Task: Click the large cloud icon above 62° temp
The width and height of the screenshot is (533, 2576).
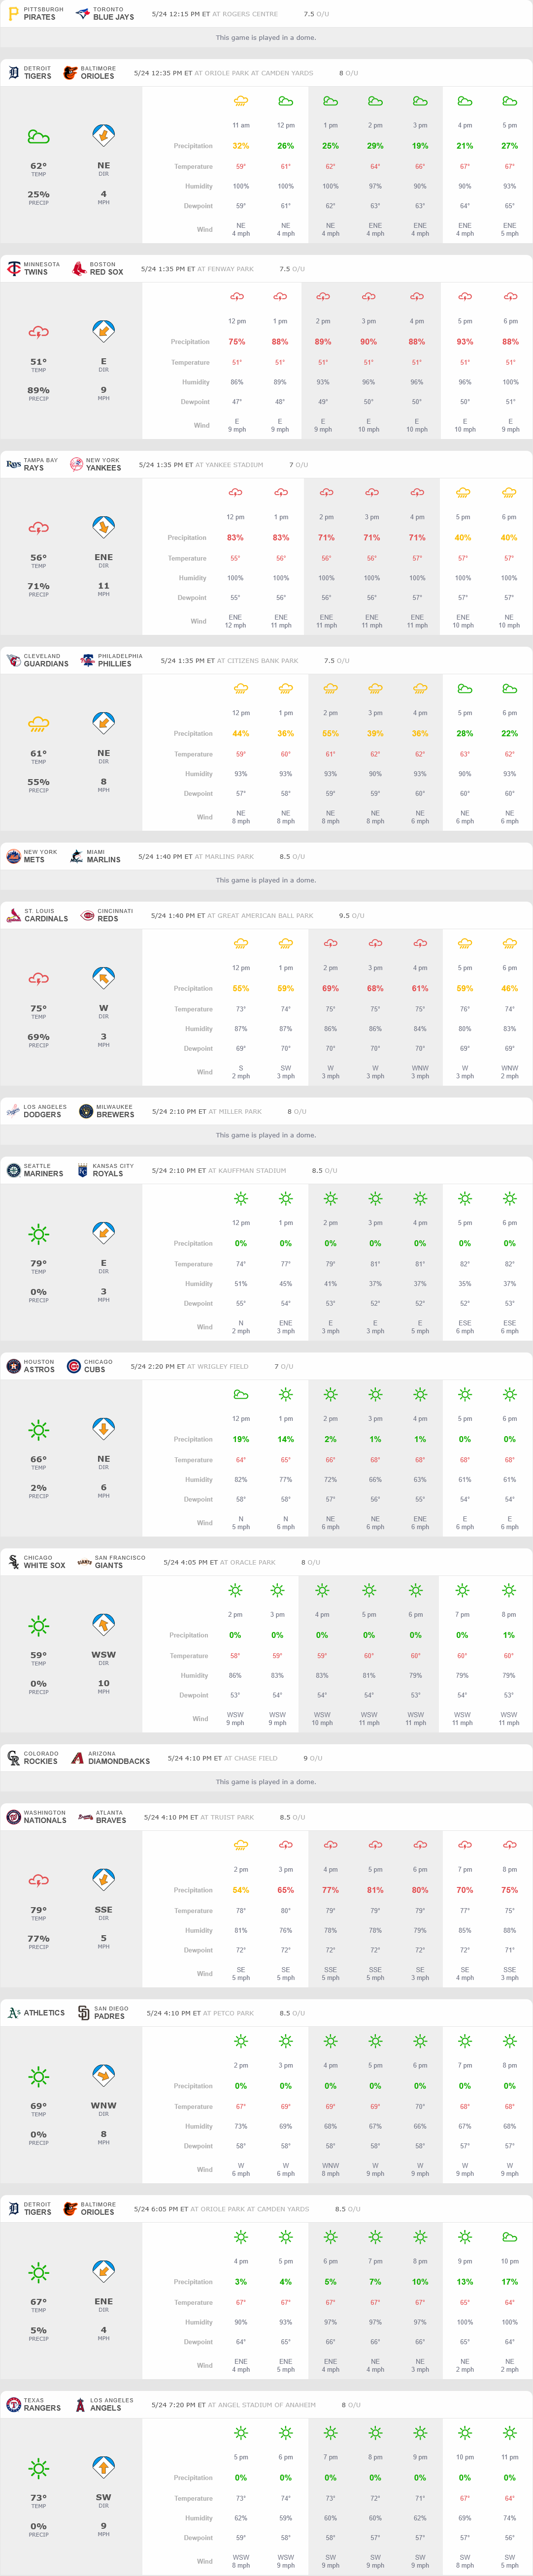Action: 38,136
